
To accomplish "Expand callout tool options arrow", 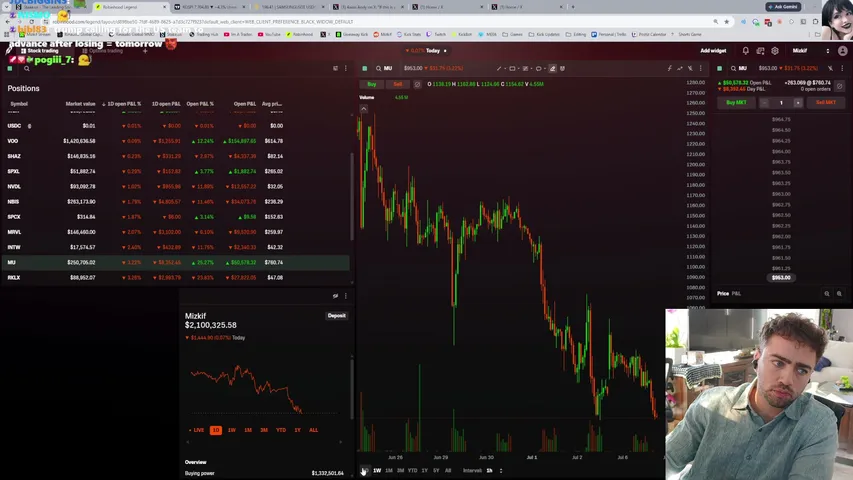I will [x=545, y=69].
